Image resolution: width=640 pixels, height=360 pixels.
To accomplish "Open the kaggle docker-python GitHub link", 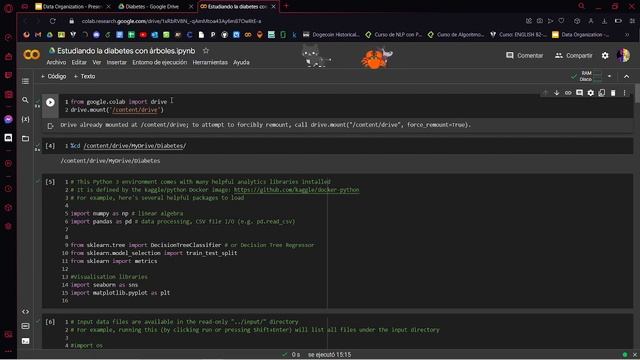I will pos(296,190).
